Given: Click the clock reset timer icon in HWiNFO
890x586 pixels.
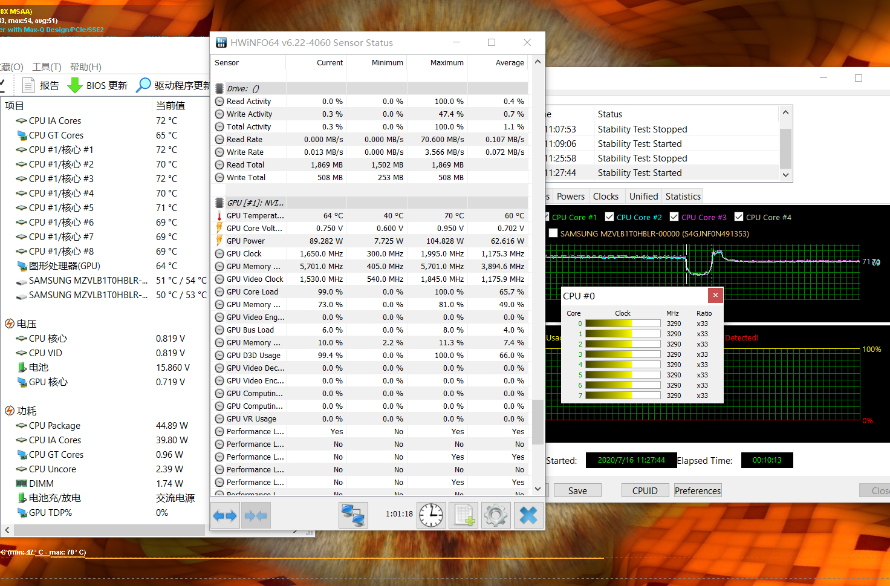Looking at the screenshot, I should [431, 516].
